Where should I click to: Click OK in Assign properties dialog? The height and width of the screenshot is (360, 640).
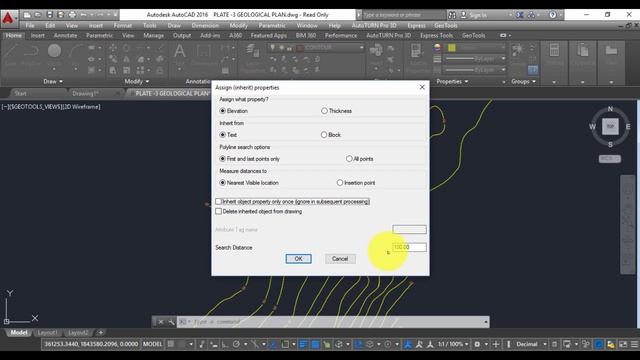click(298, 259)
